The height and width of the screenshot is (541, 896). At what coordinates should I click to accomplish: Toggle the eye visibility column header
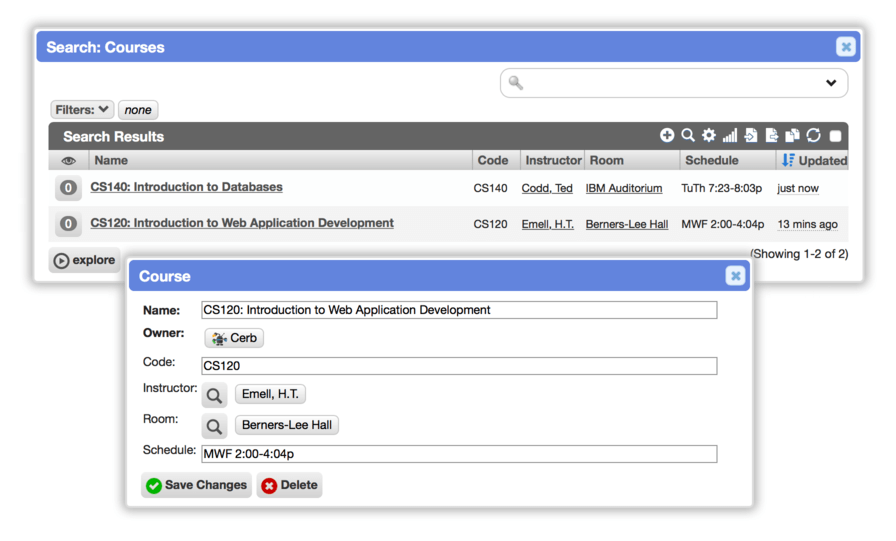click(x=69, y=161)
